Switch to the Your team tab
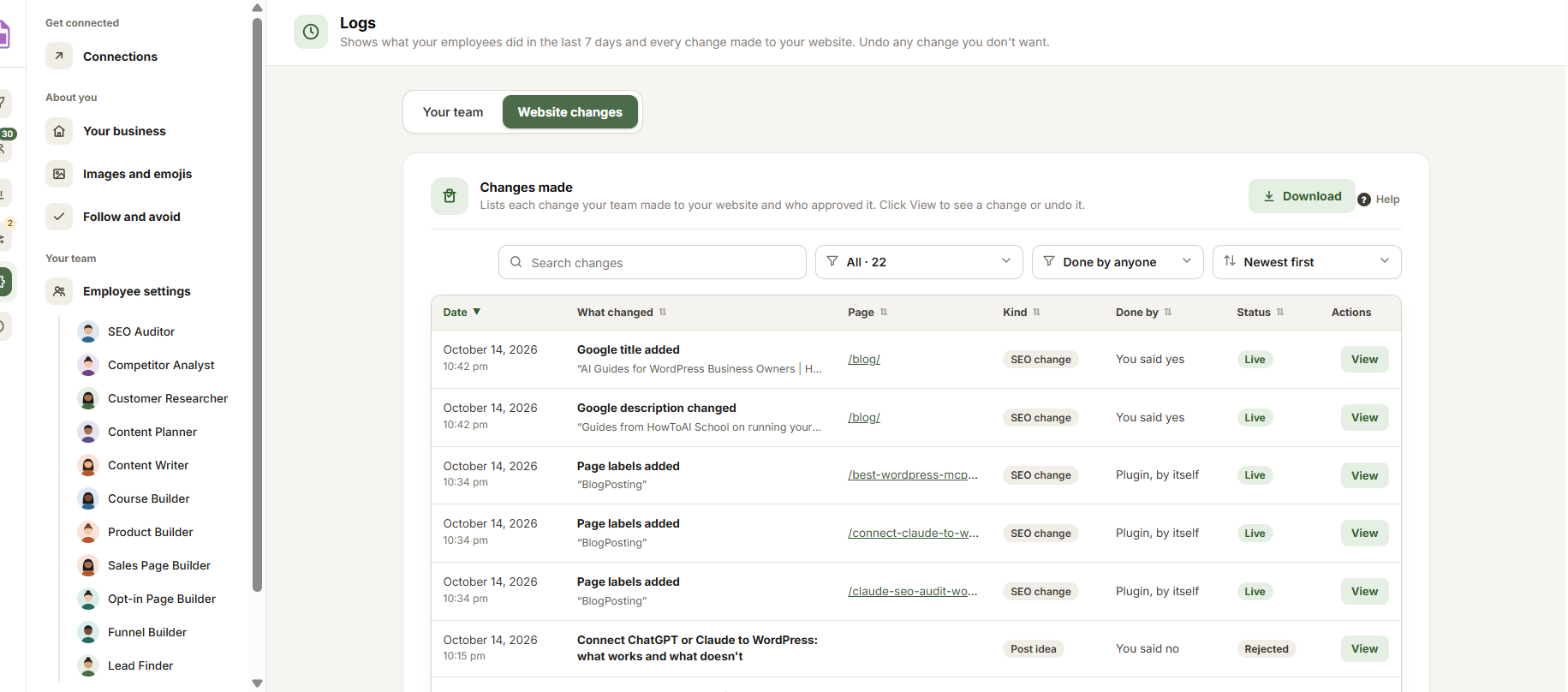 coord(453,112)
